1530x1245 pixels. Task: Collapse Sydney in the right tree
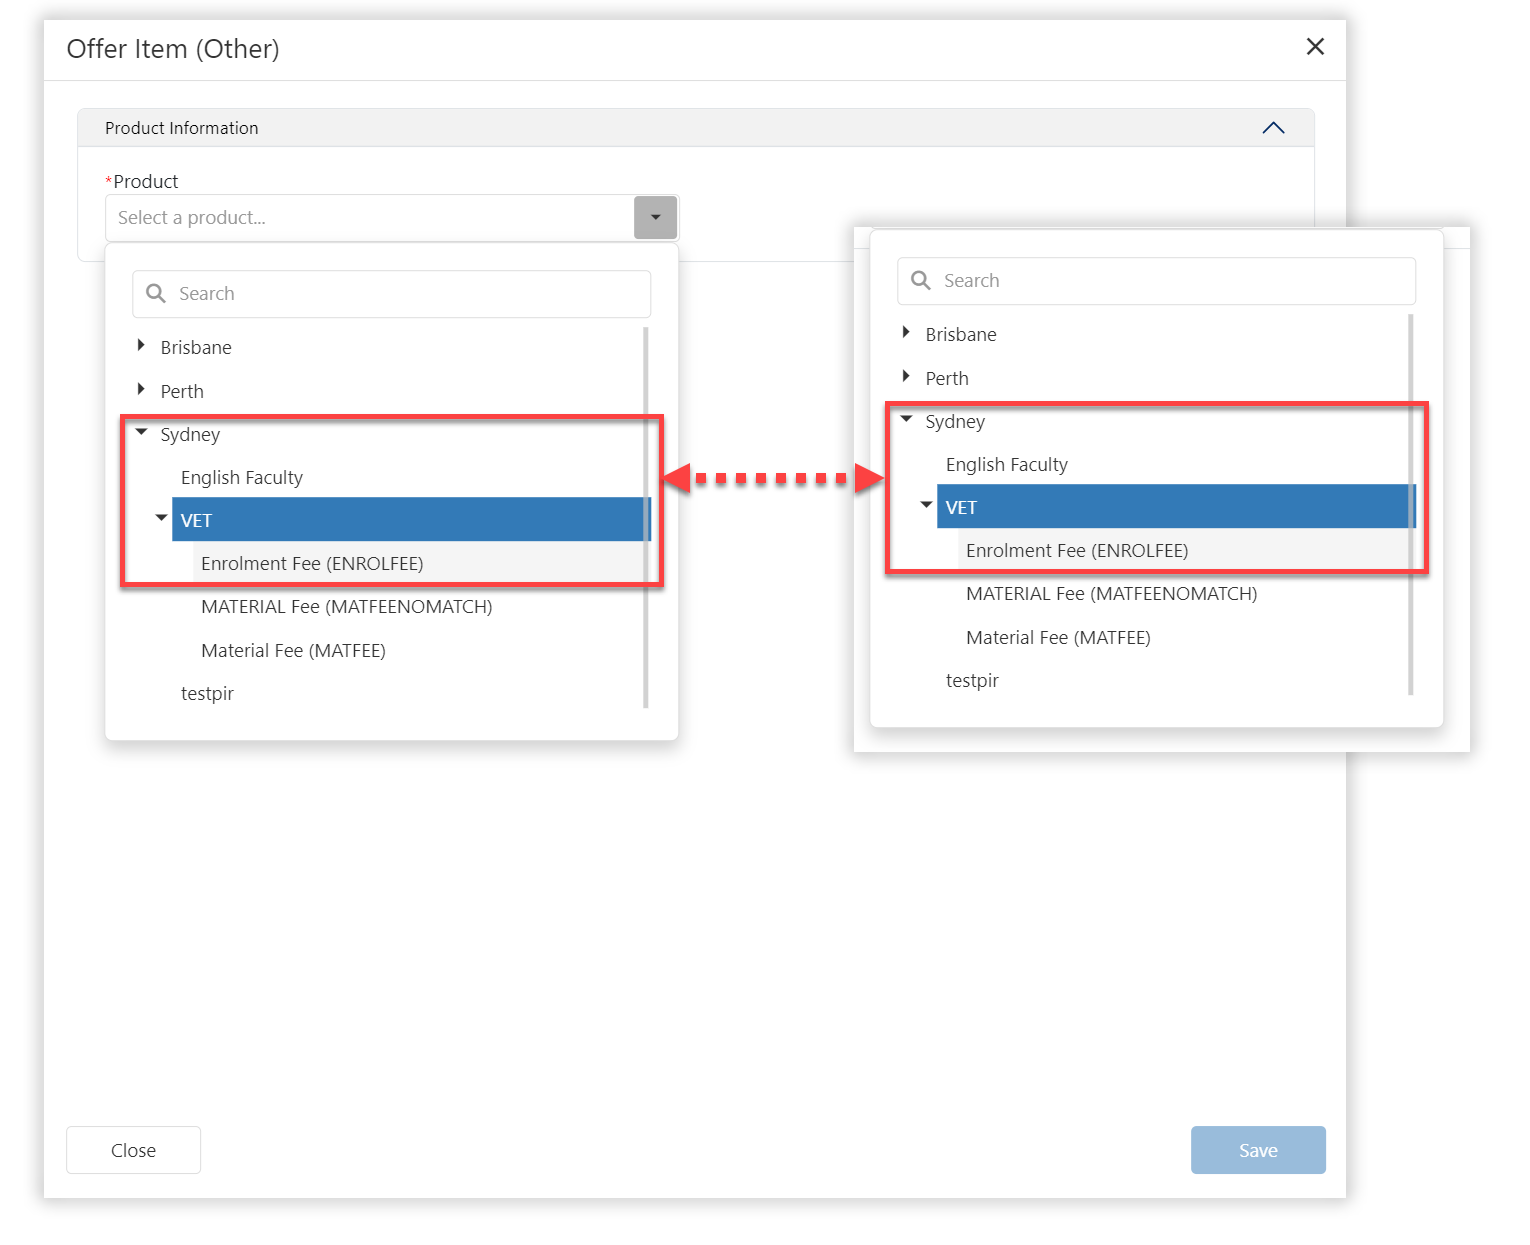pyautogui.click(x=906, y=419)
